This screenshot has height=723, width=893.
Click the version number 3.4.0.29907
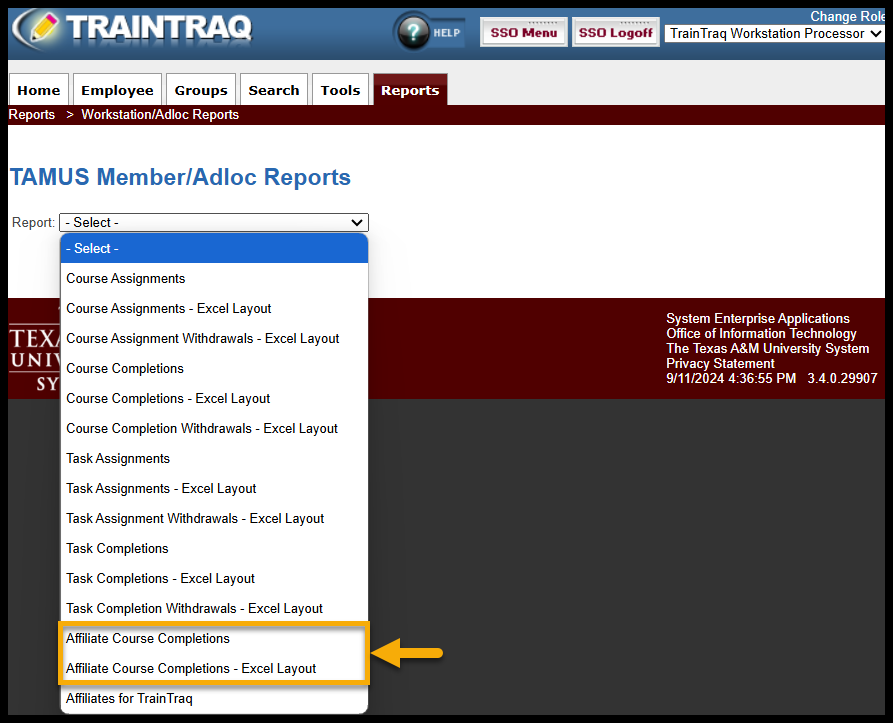[842, 379]
